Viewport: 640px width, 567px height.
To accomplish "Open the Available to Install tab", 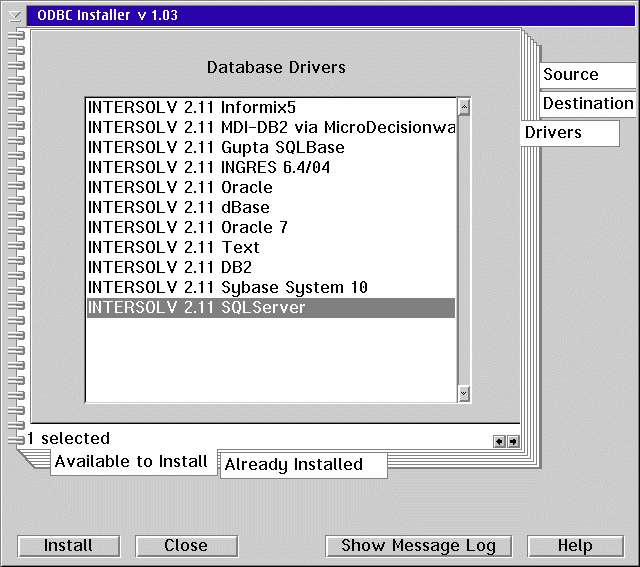I will (x=133, y=462).
